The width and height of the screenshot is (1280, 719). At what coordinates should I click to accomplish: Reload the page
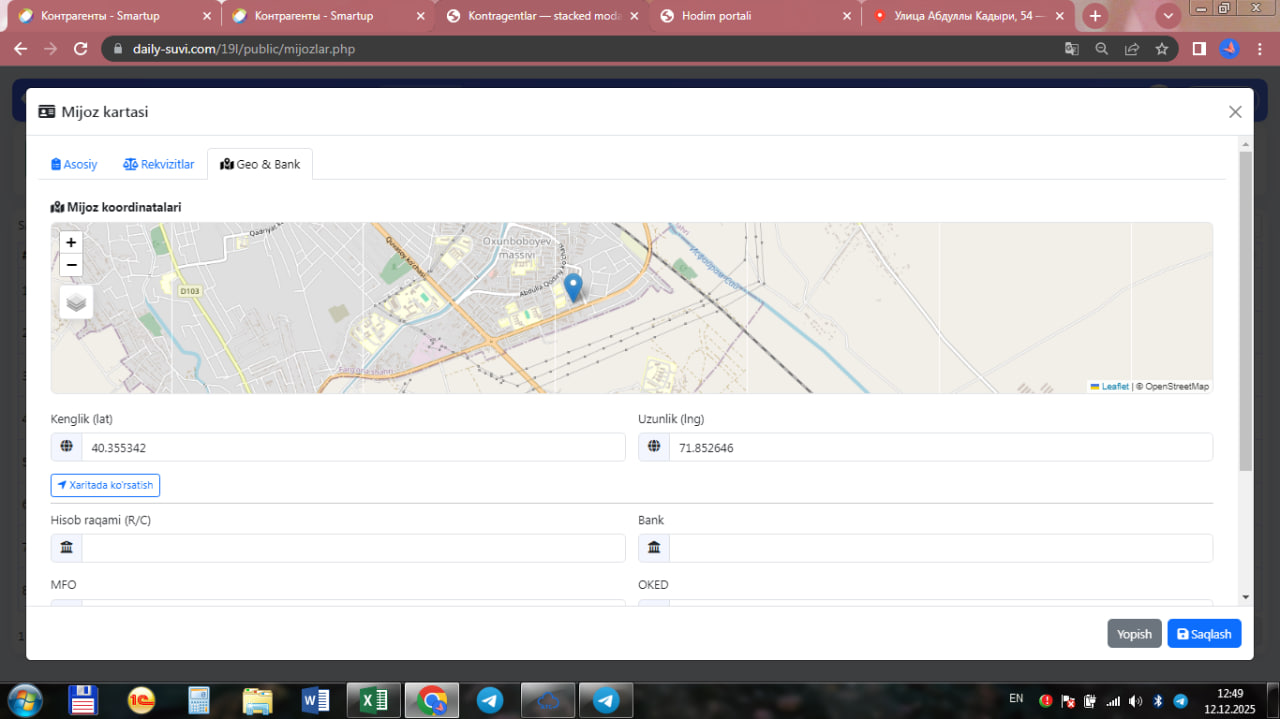pos(81,49)
